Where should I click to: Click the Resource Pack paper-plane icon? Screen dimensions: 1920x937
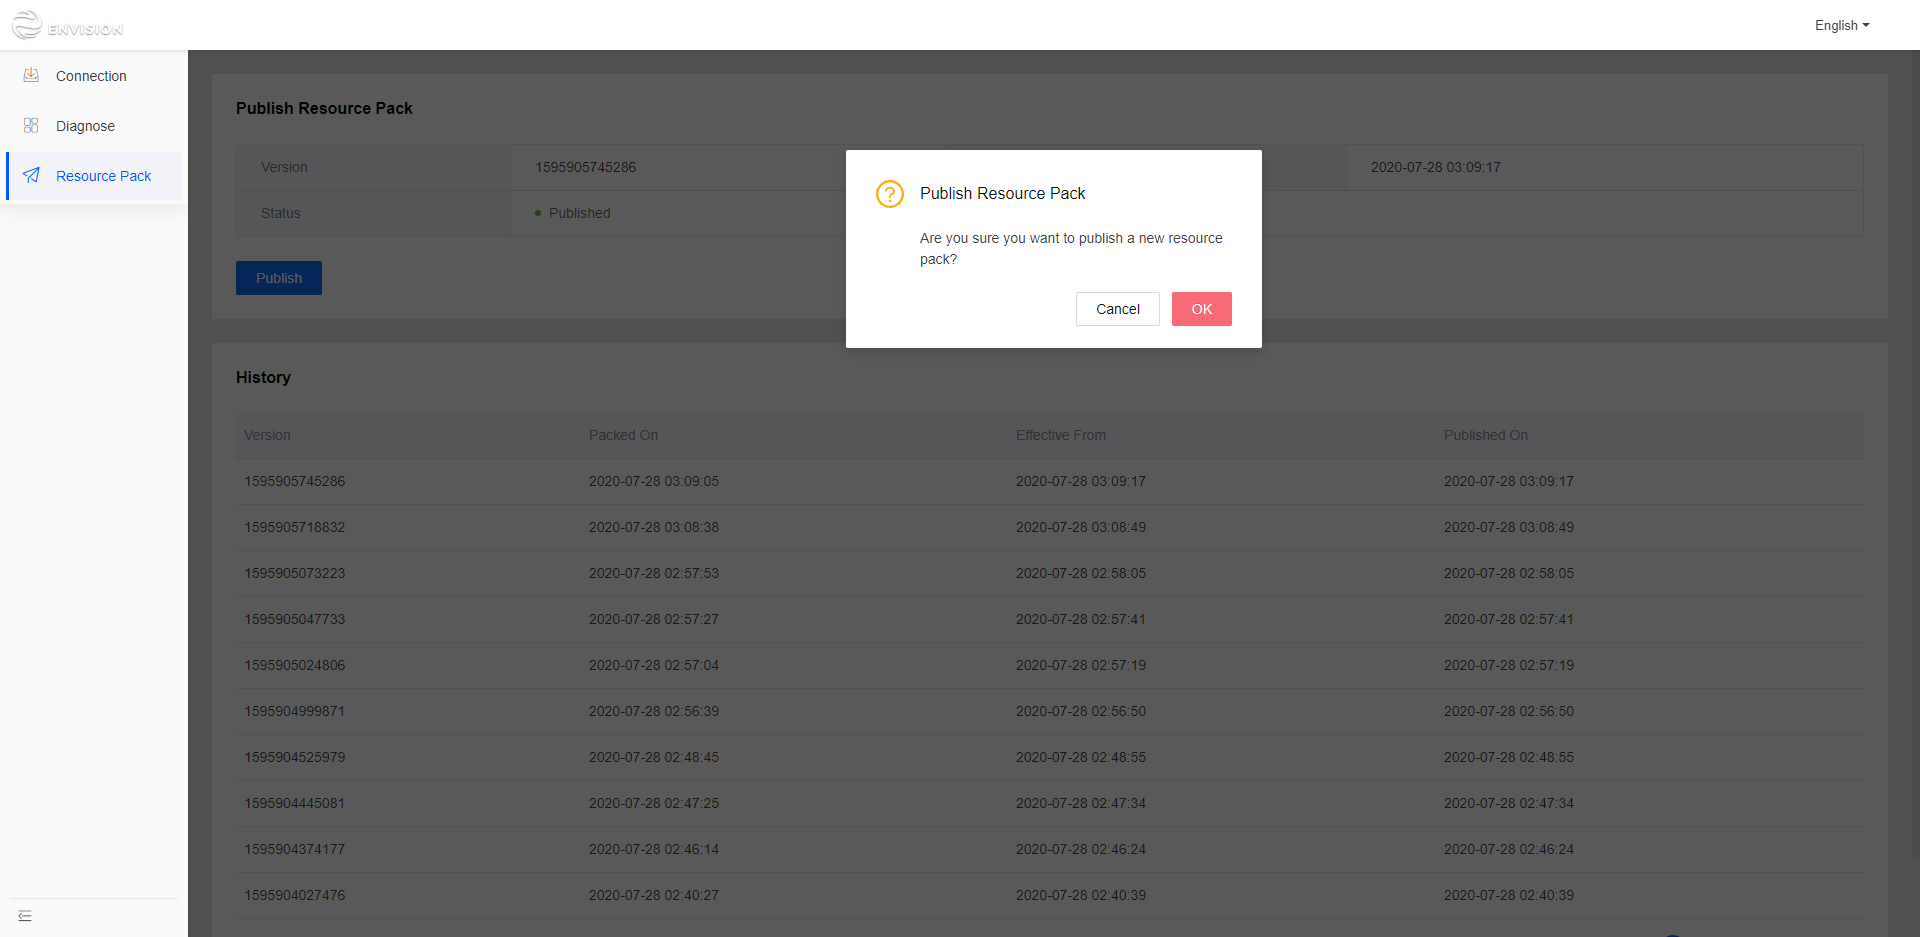[x=31, y=176]
